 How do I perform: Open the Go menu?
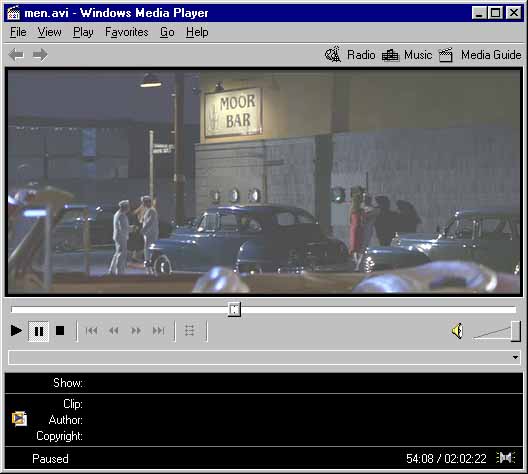(167, 32)
